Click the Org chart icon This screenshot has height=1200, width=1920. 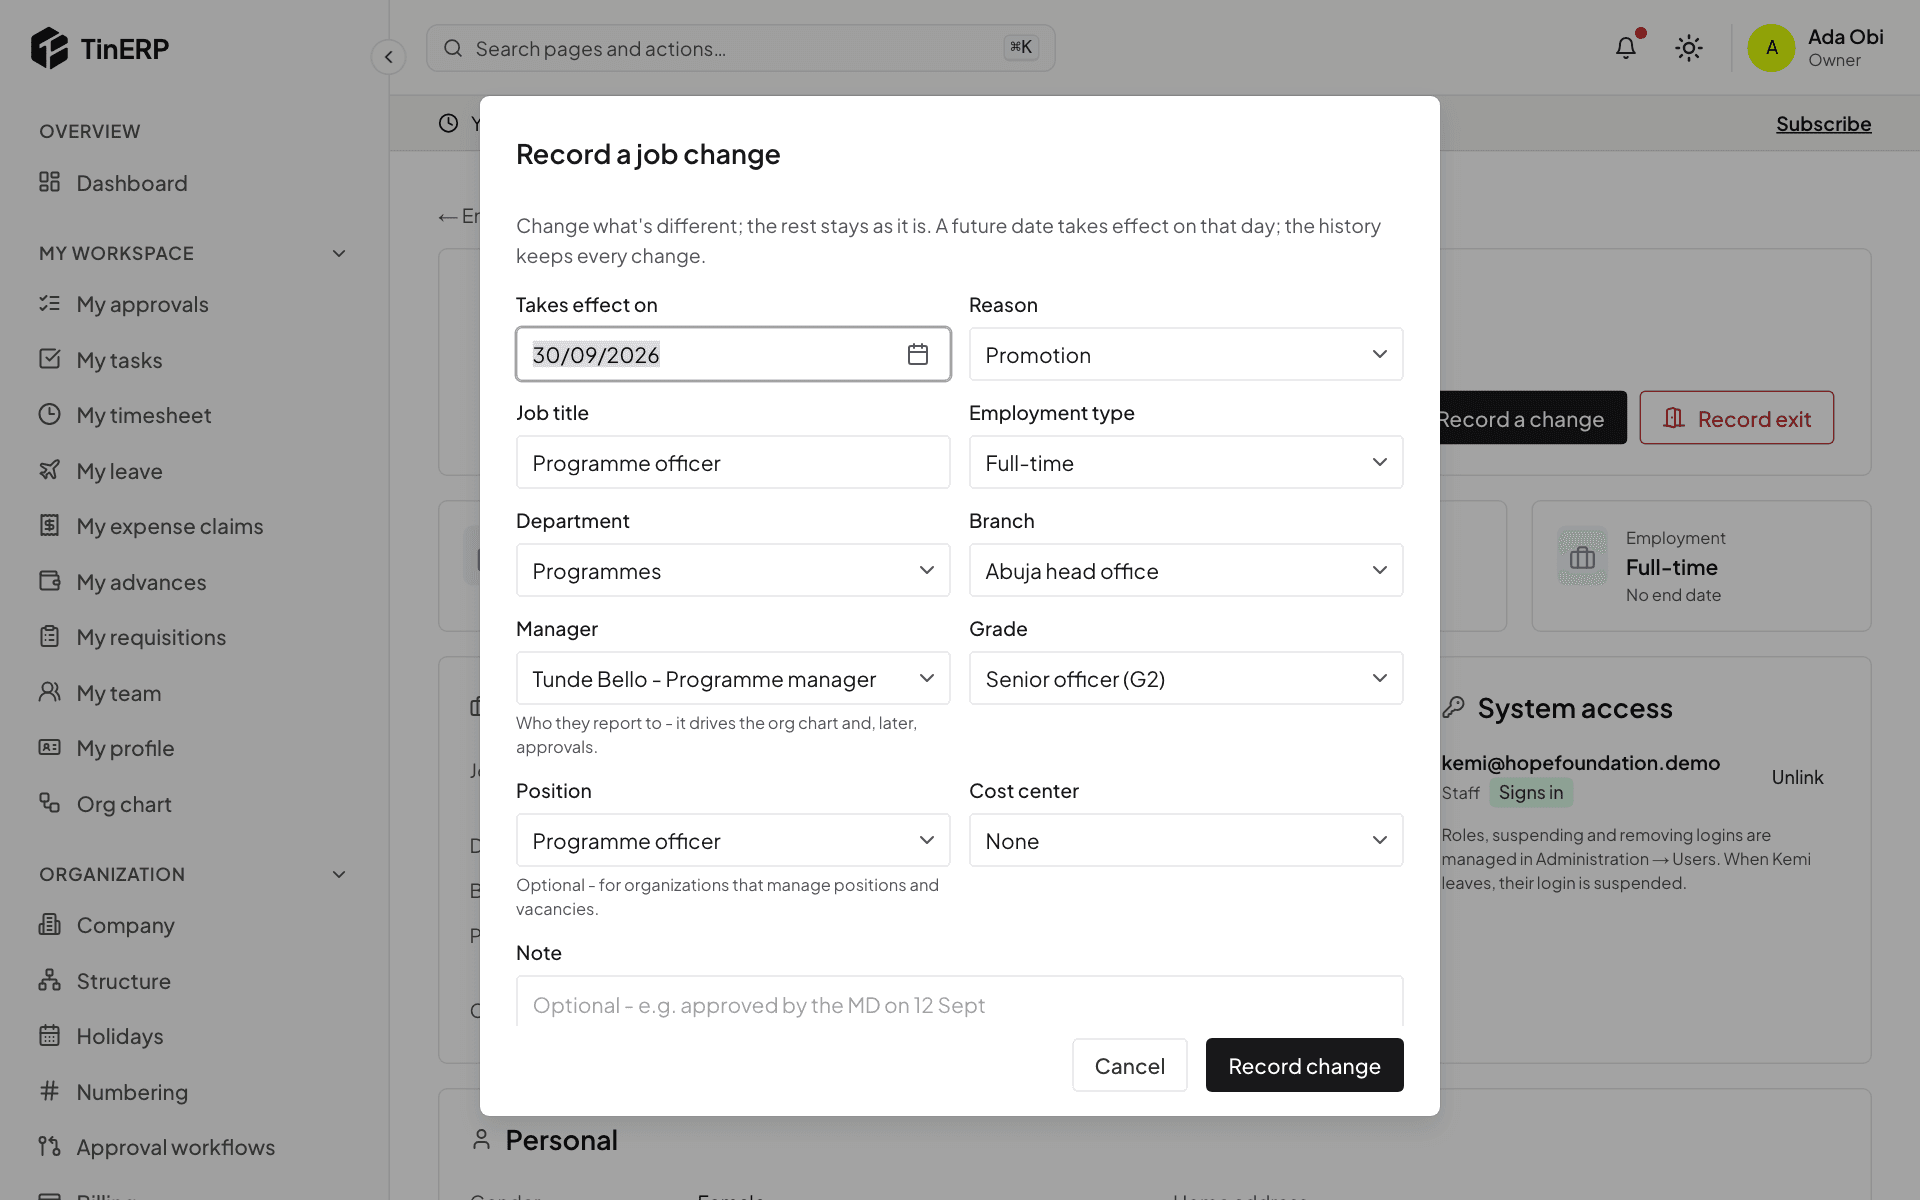[x=50, y=803]
